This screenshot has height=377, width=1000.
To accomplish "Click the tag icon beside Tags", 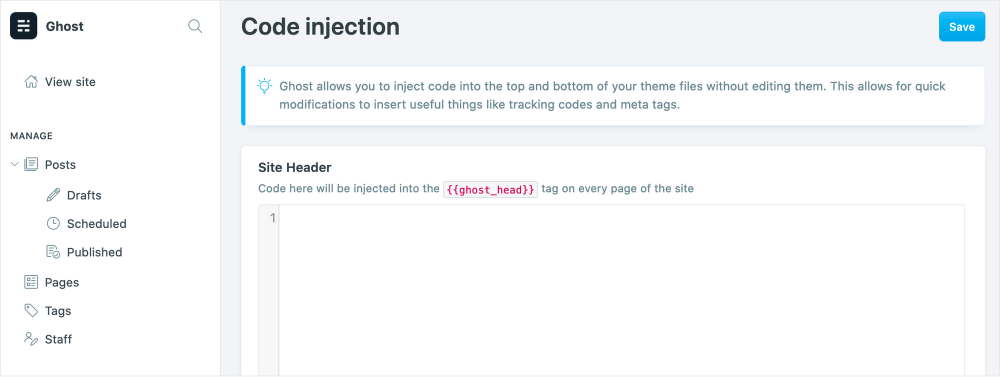I will tap(31, 311).
